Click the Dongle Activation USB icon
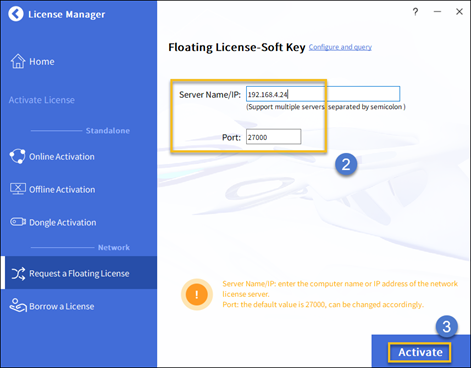471x368 pixels. (18, 222)
